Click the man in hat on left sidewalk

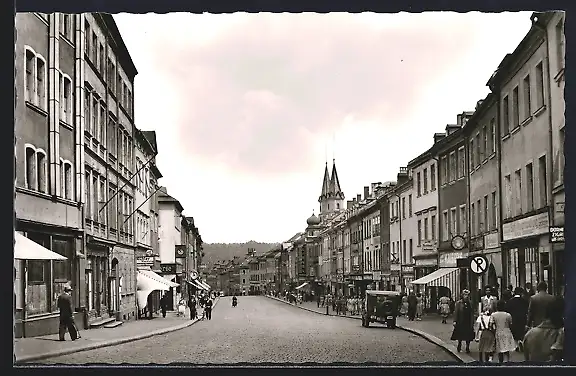tap(67, 312)
